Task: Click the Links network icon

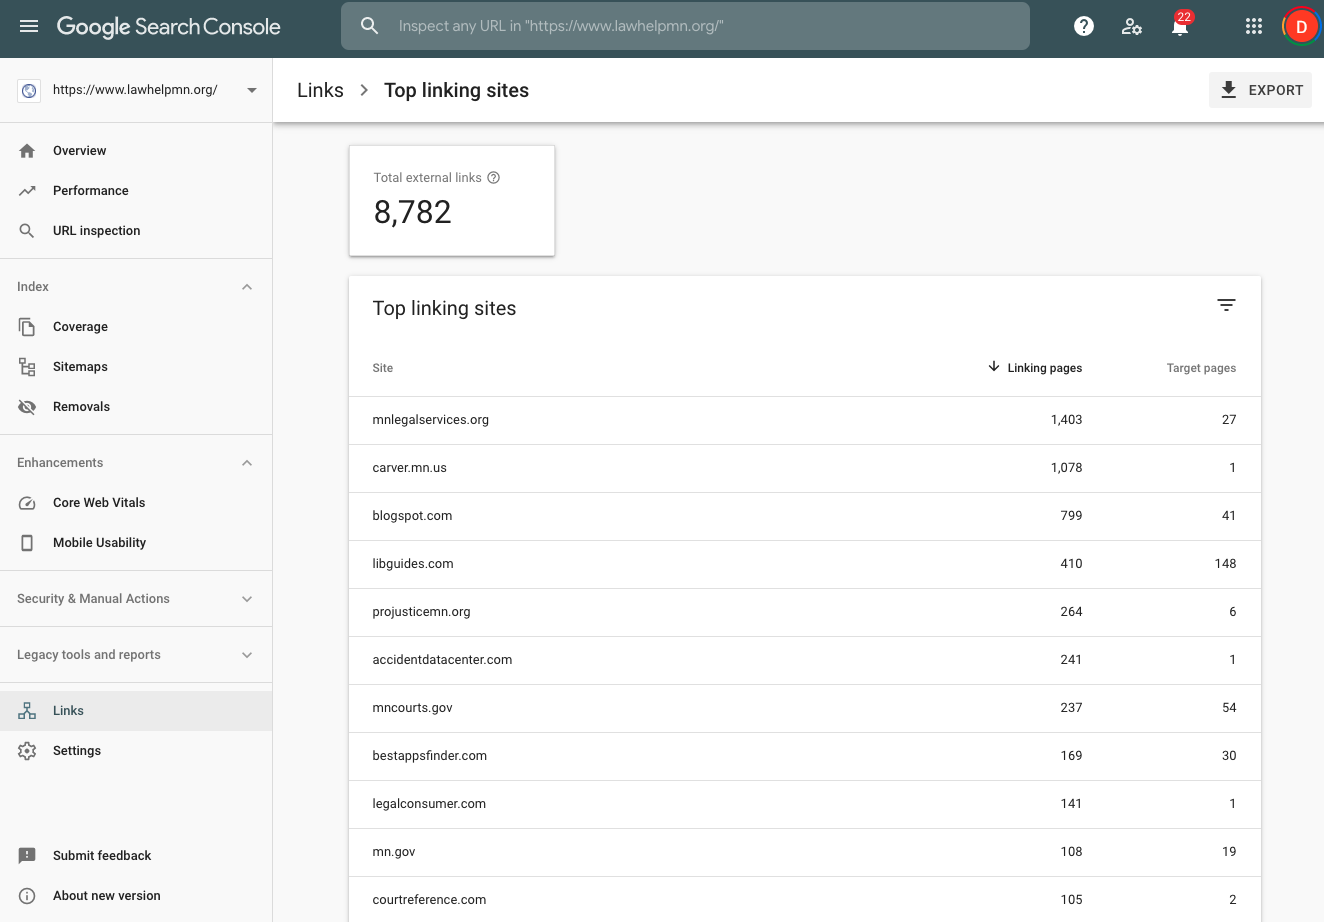Action: point(27,711)
